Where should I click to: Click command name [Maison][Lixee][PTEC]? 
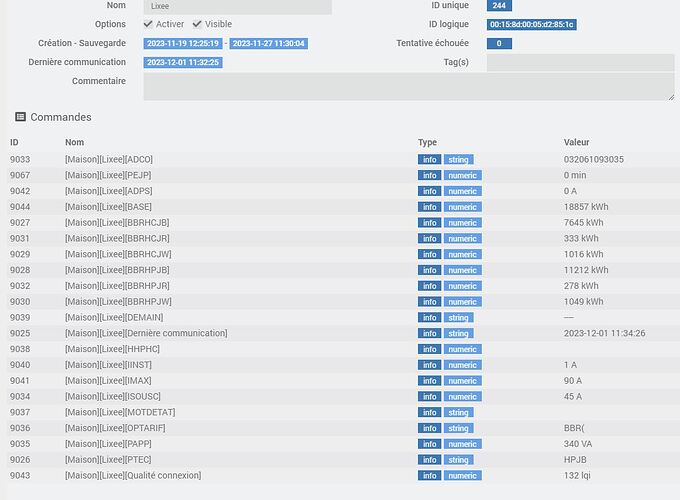(x=108, y=460)
